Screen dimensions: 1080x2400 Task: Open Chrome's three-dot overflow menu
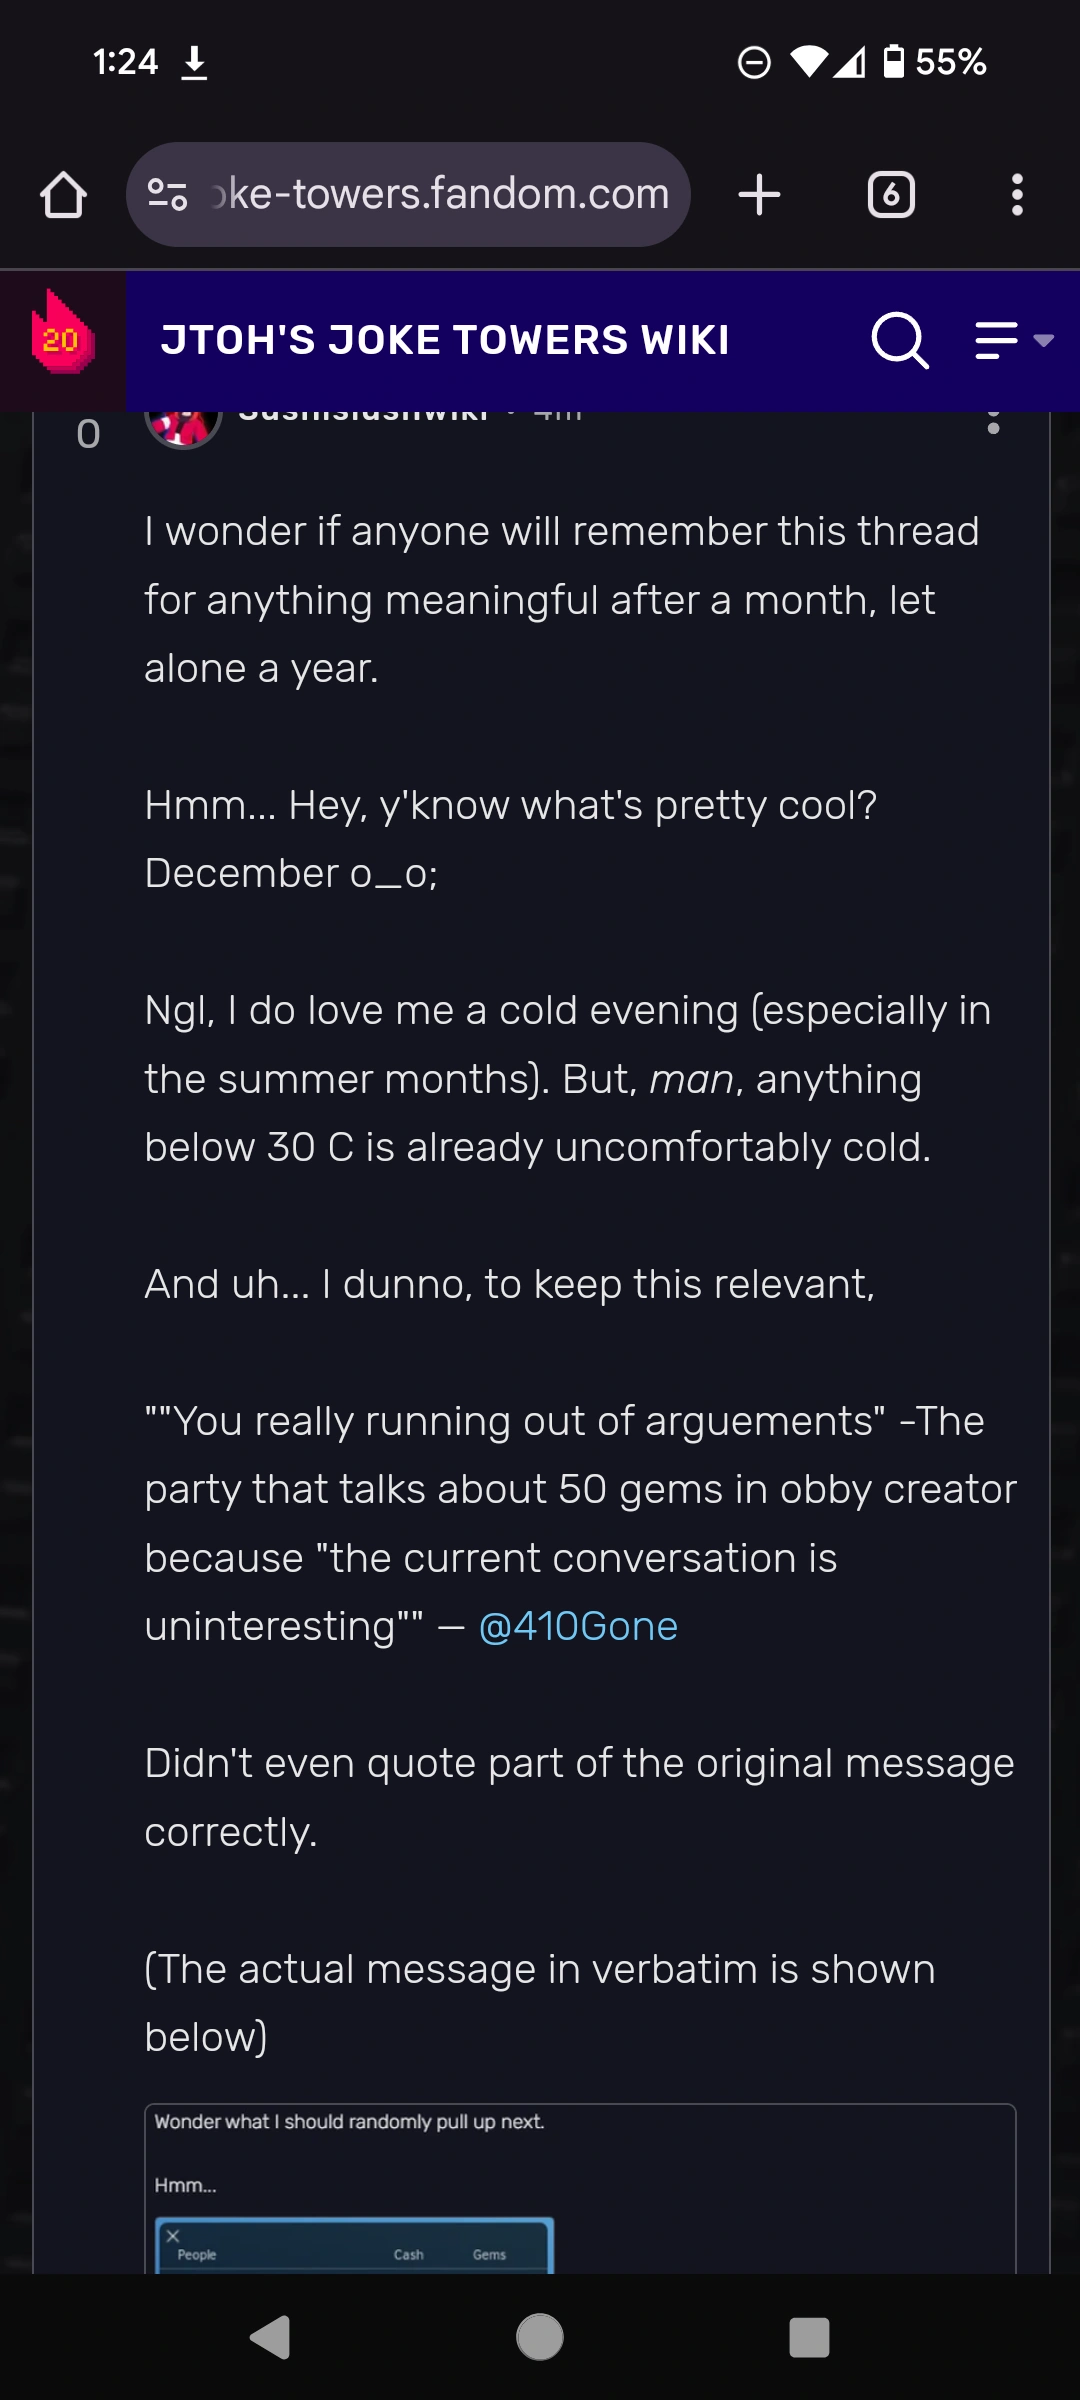[x=1017, y=195]
